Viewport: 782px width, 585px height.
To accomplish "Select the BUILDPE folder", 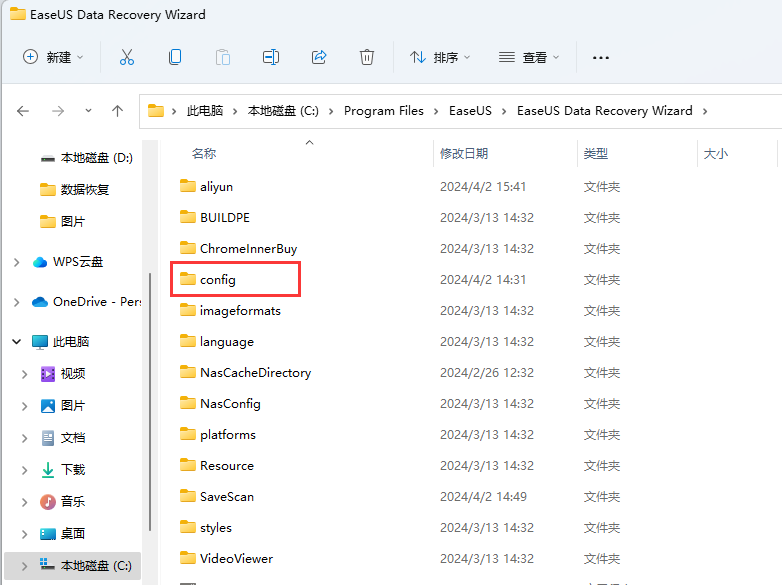I will tap(224, 217).
